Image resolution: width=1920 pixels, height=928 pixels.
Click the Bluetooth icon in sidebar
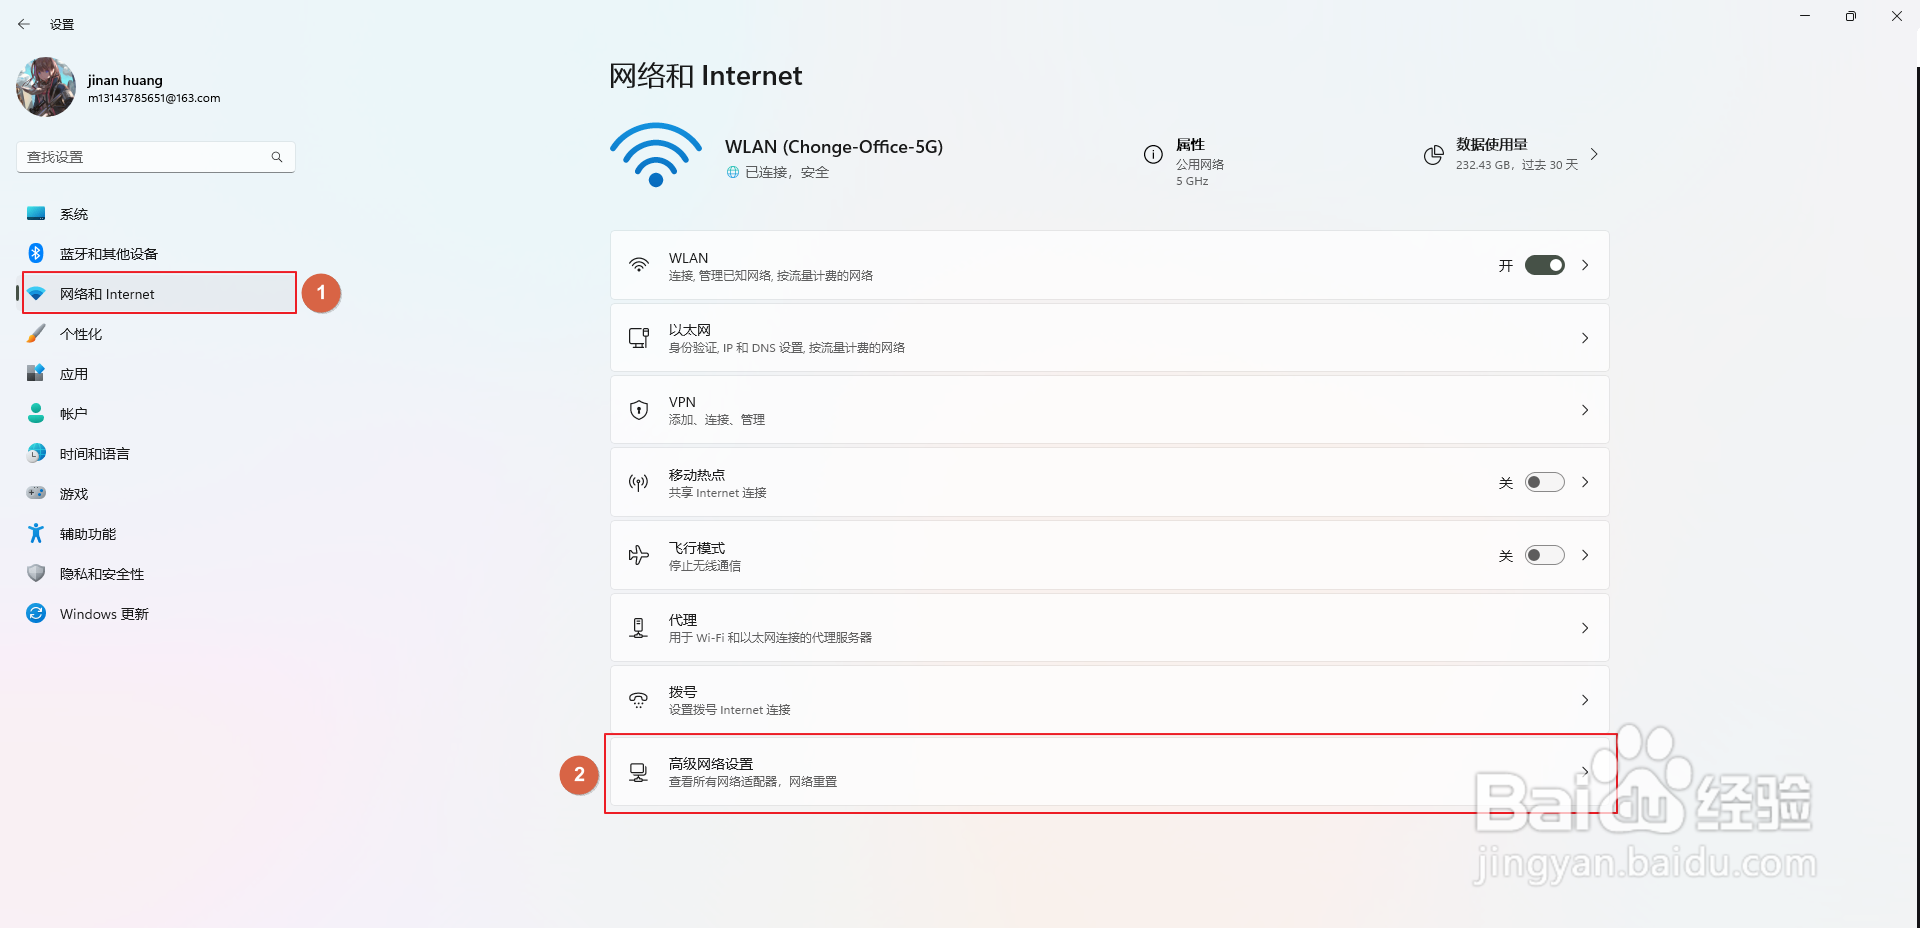[x=36, y=253]
